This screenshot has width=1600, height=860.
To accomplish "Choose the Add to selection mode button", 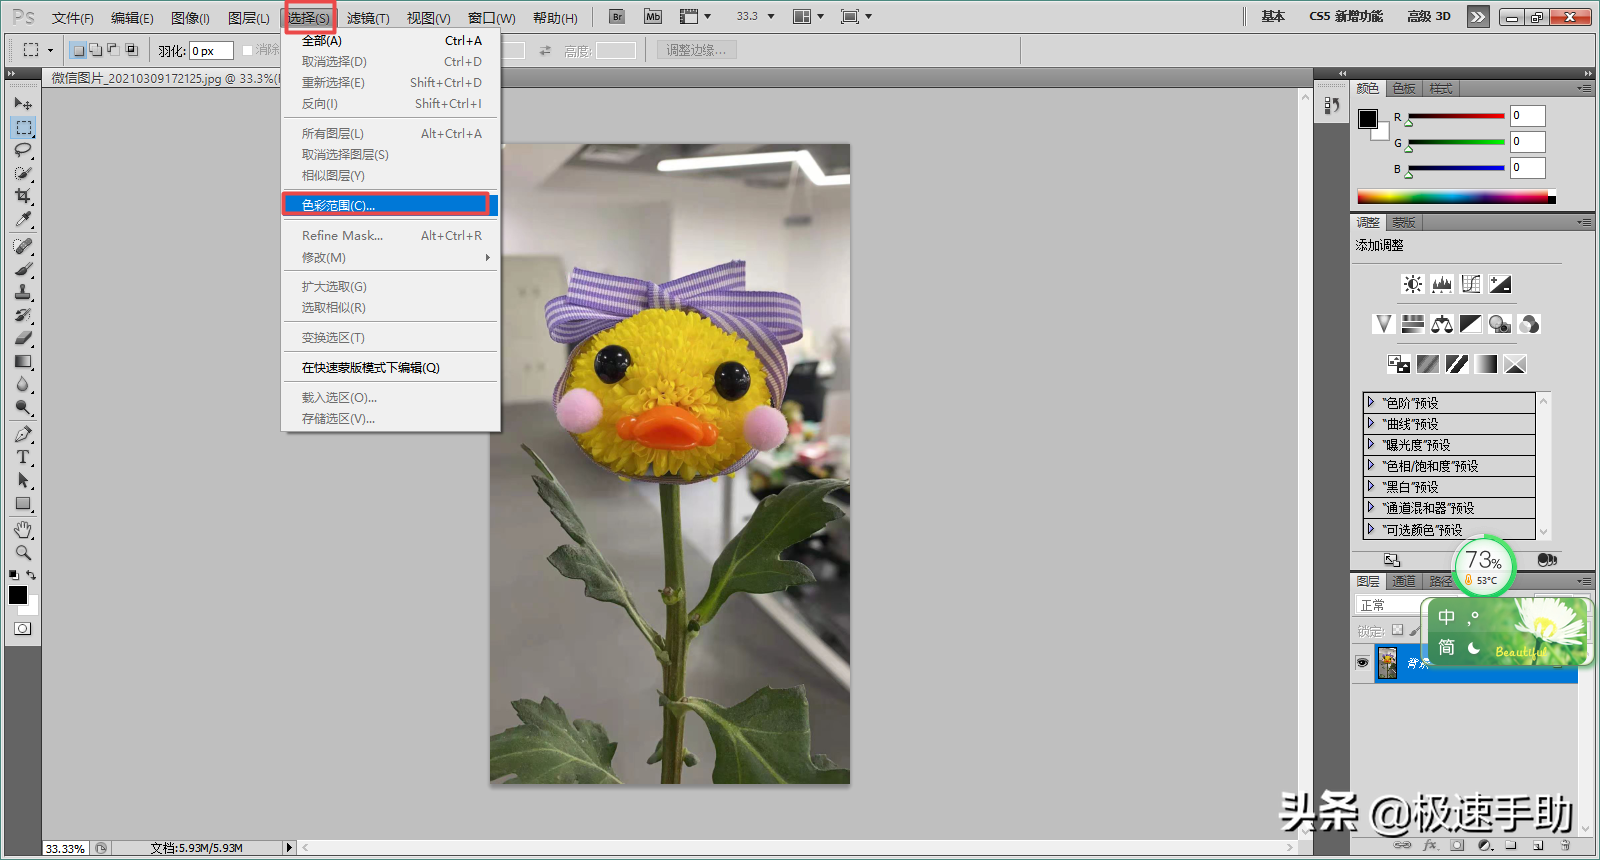I will click(96, 50).
